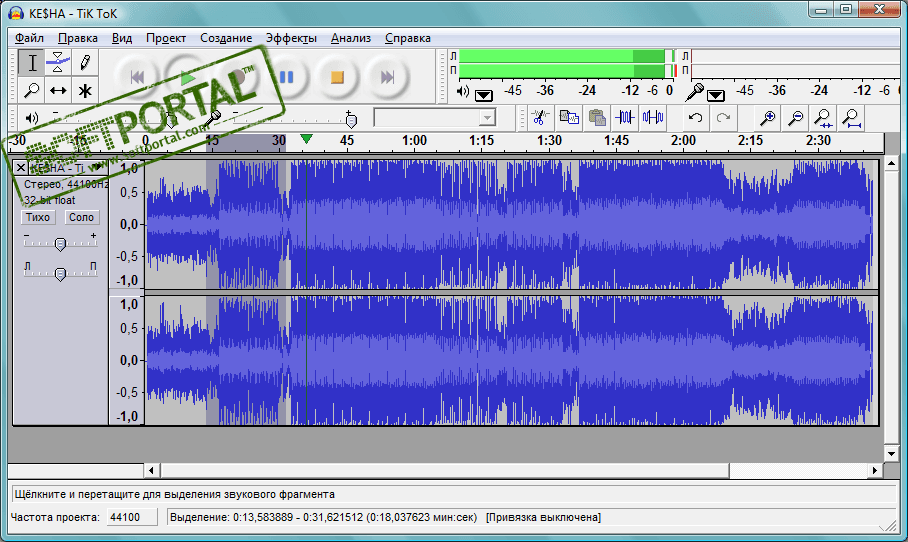The width and height of the screenshot is (908, 542).
Task: Trim audio outside the selection
Action: pyautogui.click(x=625, y=118)
